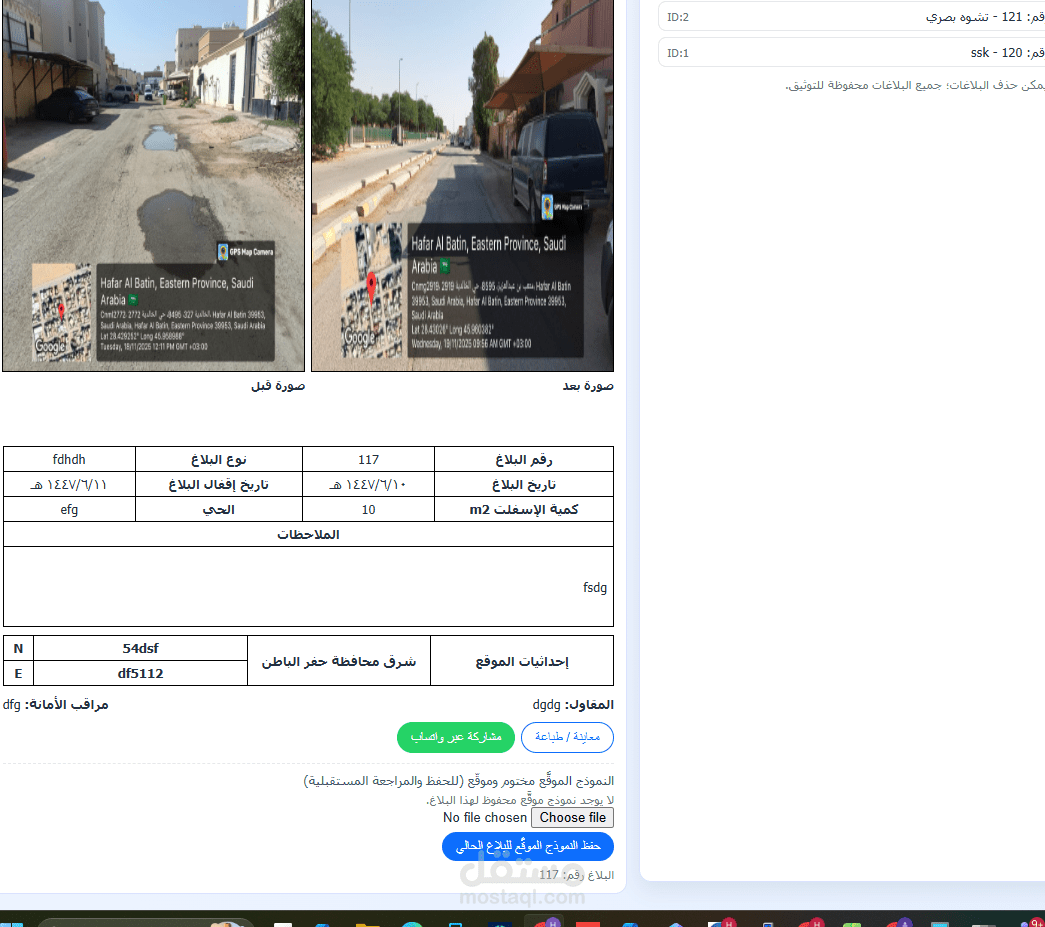
Task: Click the signed form heading النموذج الموقّع مختوم وموقّع
Action: [459, 780]
